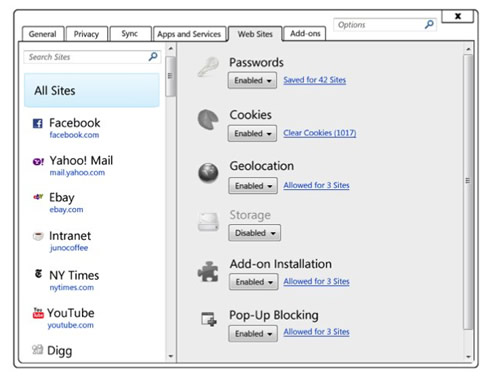Click into the Options search field
This screenshot has height=376, width=490.
(x=385, y=25)
